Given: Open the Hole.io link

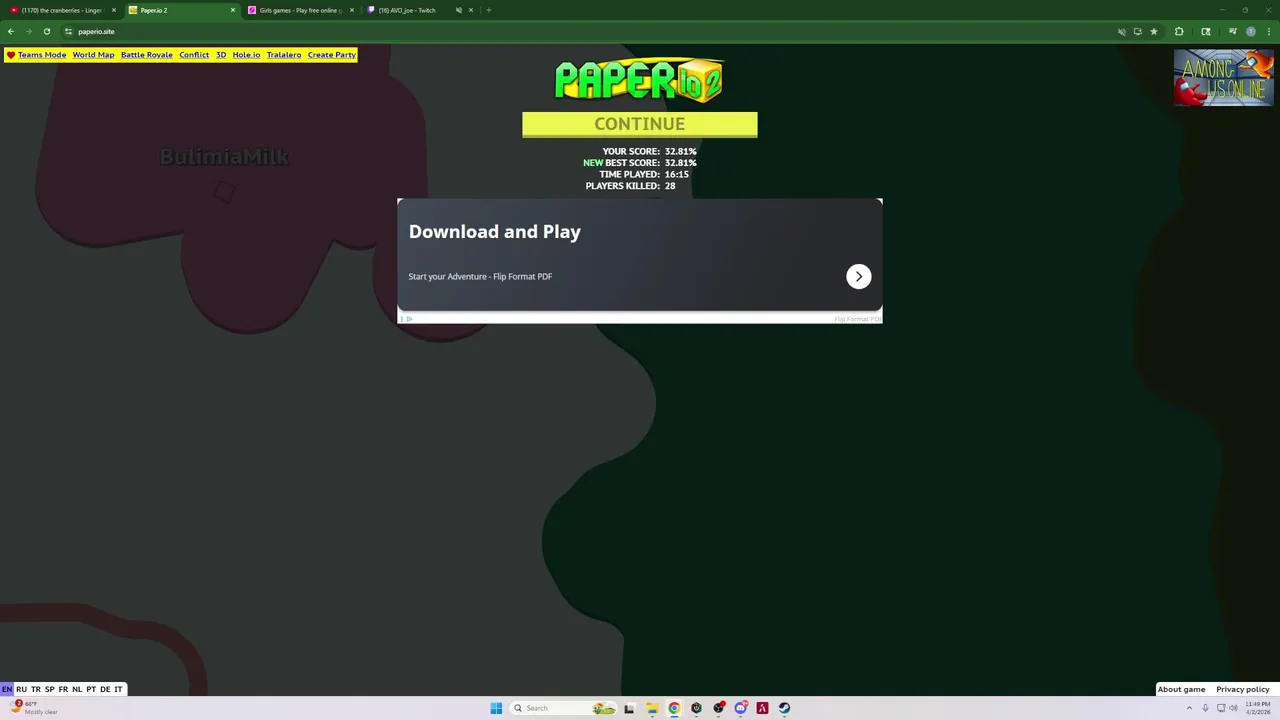Looking at the screenshot, I should pos(246,55).
